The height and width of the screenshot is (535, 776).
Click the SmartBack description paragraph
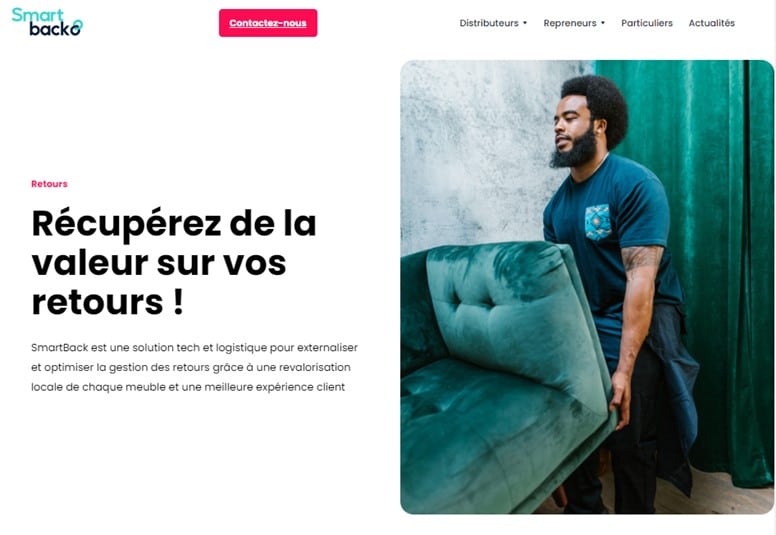pos(194,367)
